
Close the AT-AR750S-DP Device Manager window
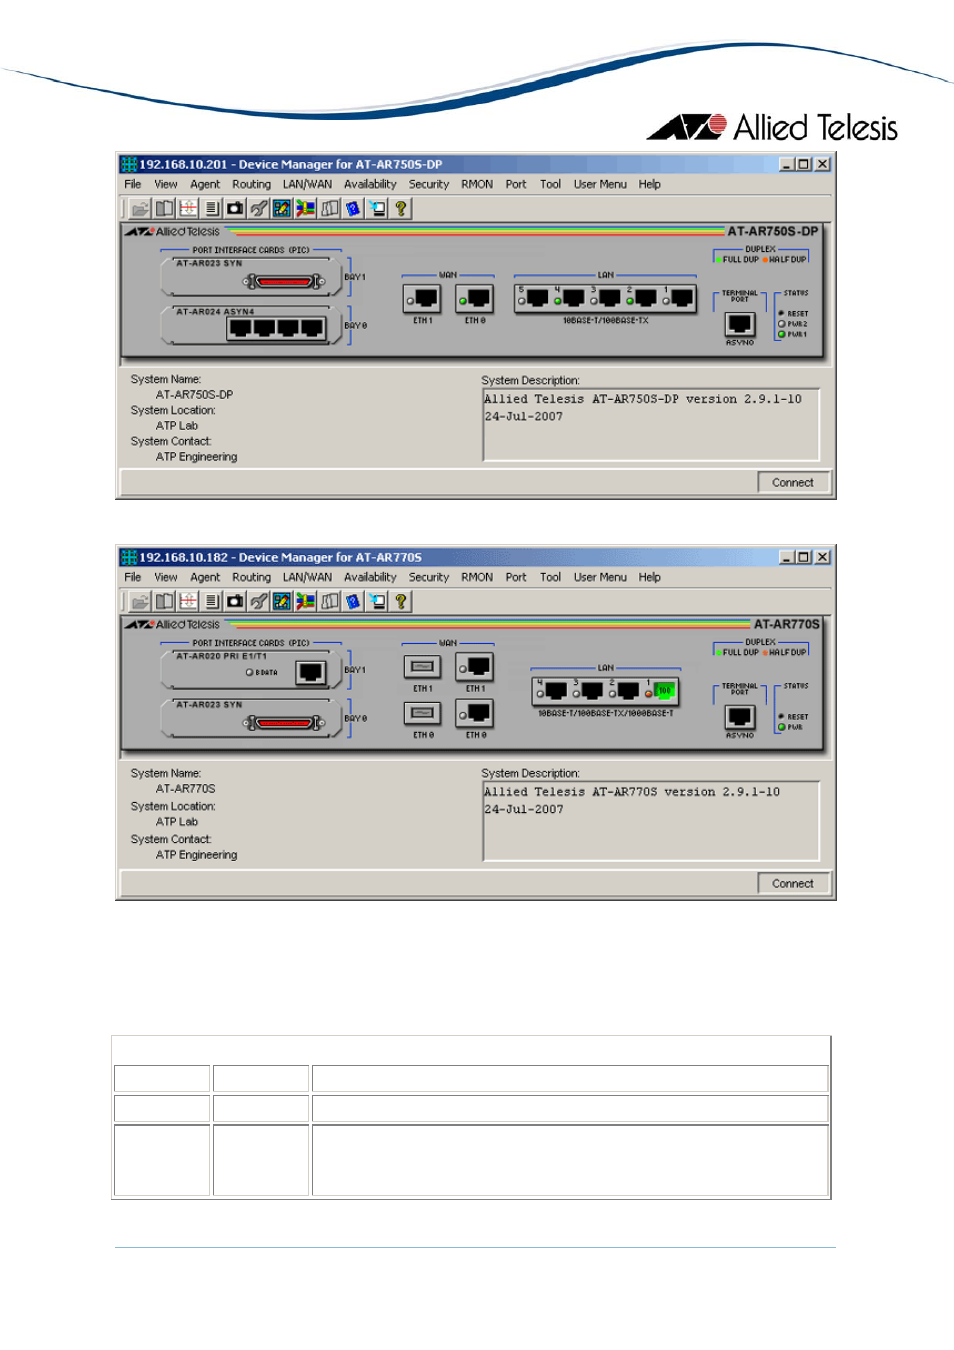(x=822, y=164)
